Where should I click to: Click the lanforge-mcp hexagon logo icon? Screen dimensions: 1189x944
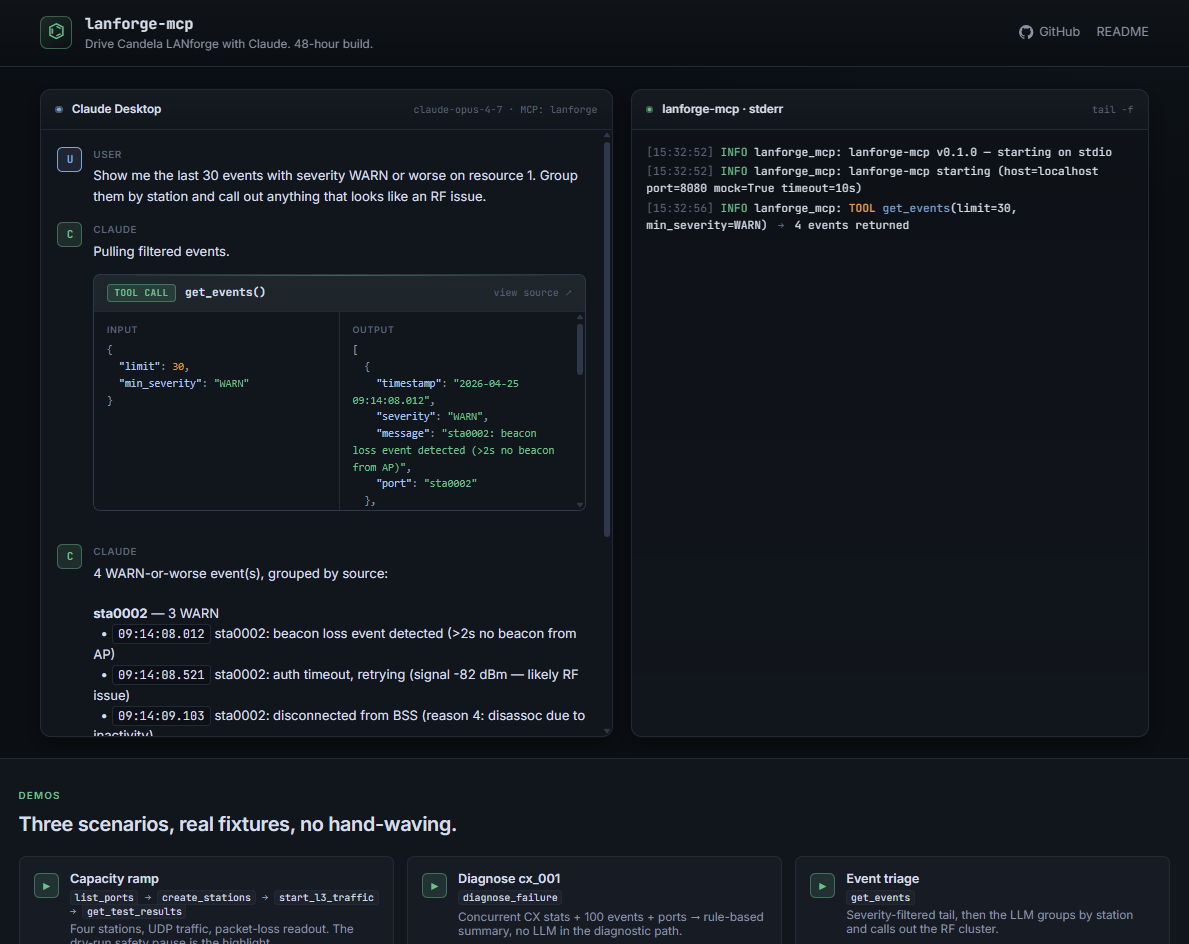56,32
